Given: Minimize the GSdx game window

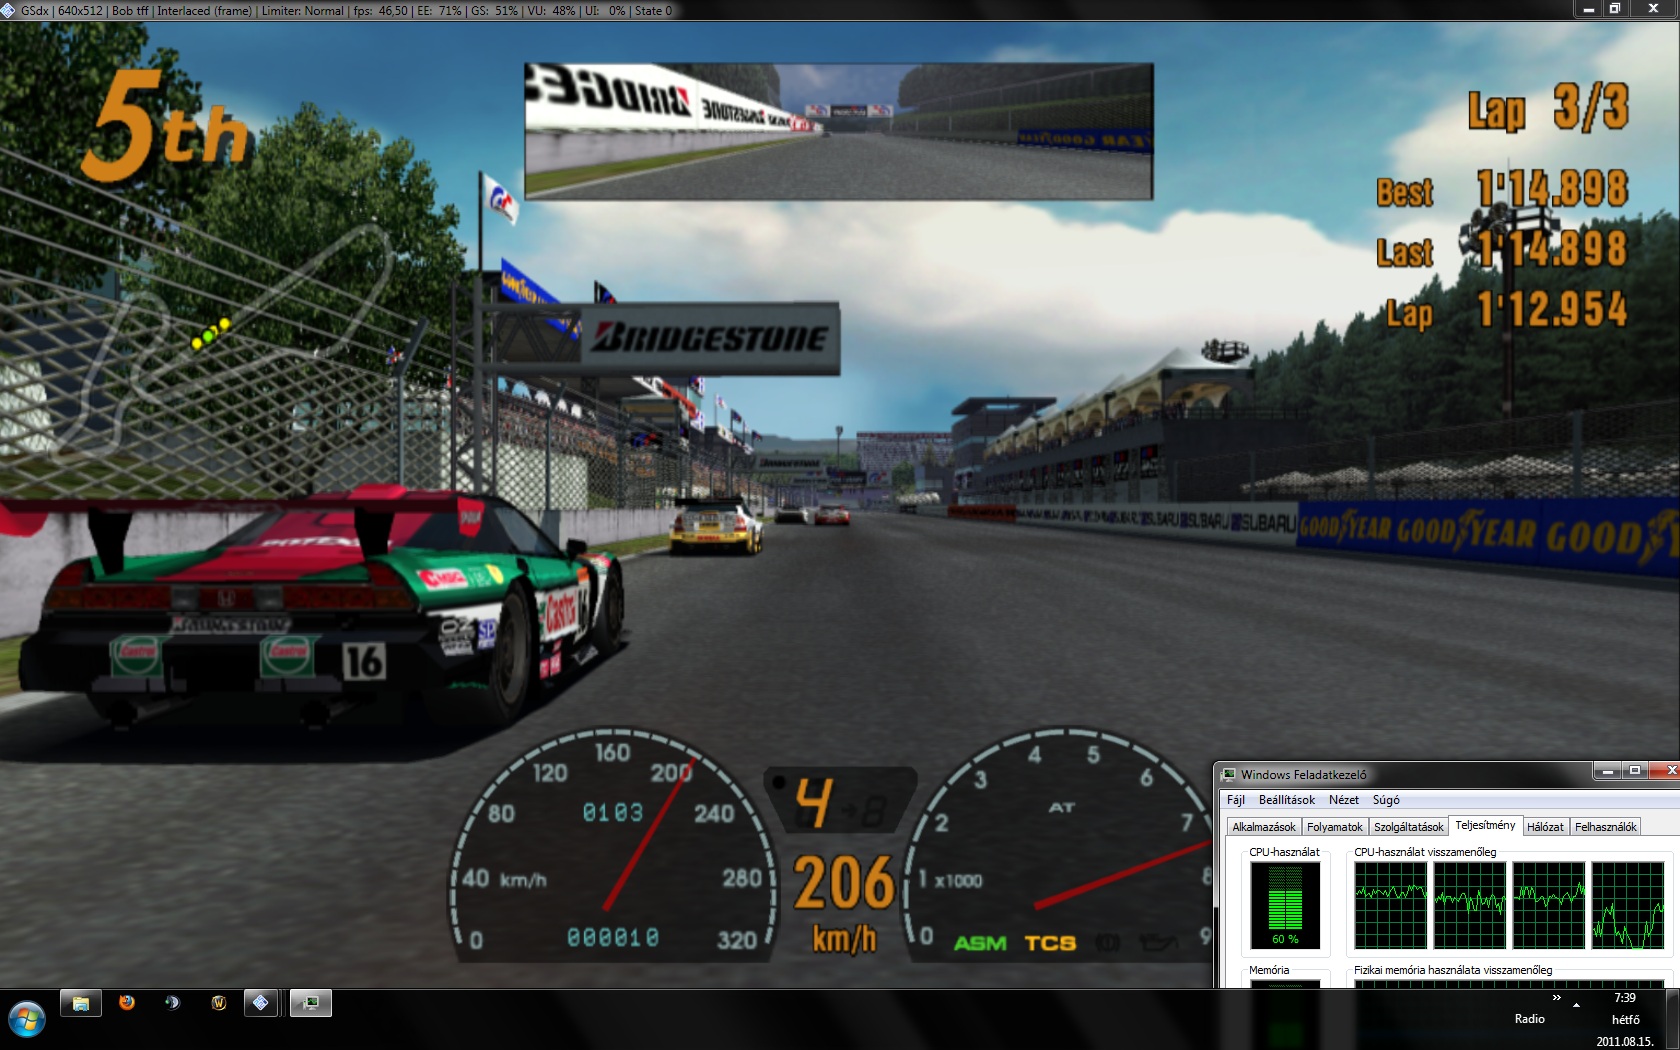Looking at the screenshot, I should tap(1588, 9).
